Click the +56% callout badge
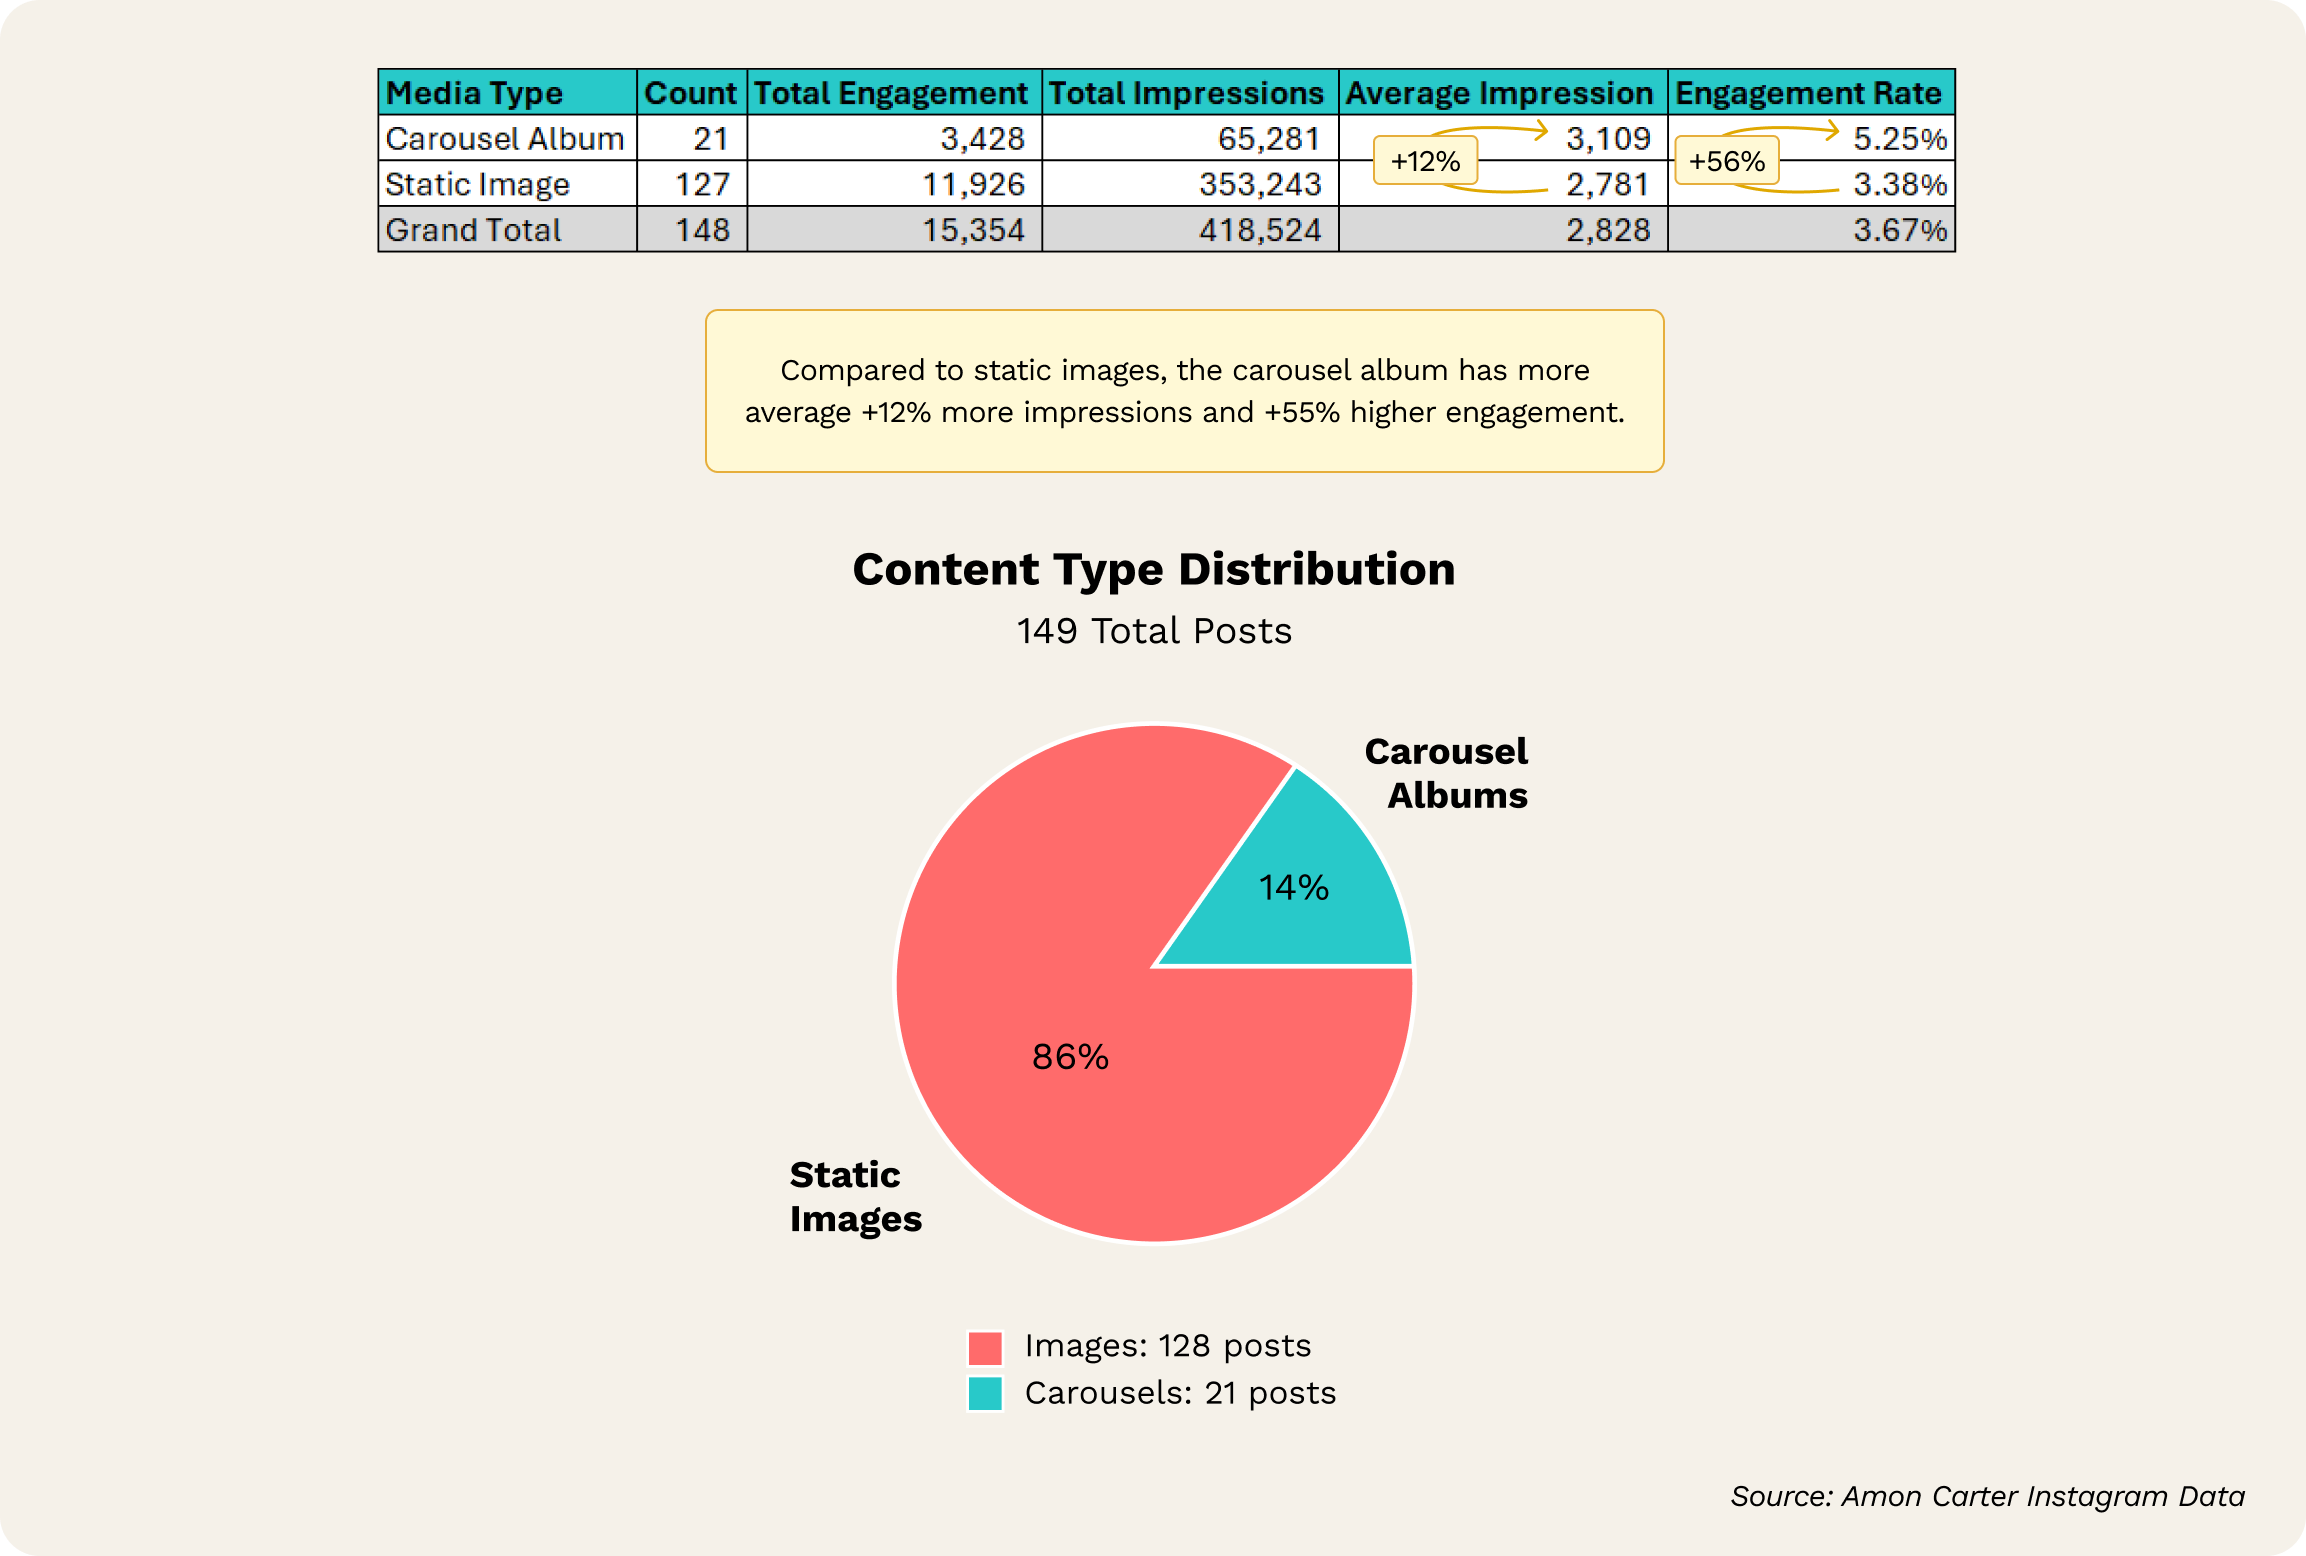 [x=1726, y=161]
